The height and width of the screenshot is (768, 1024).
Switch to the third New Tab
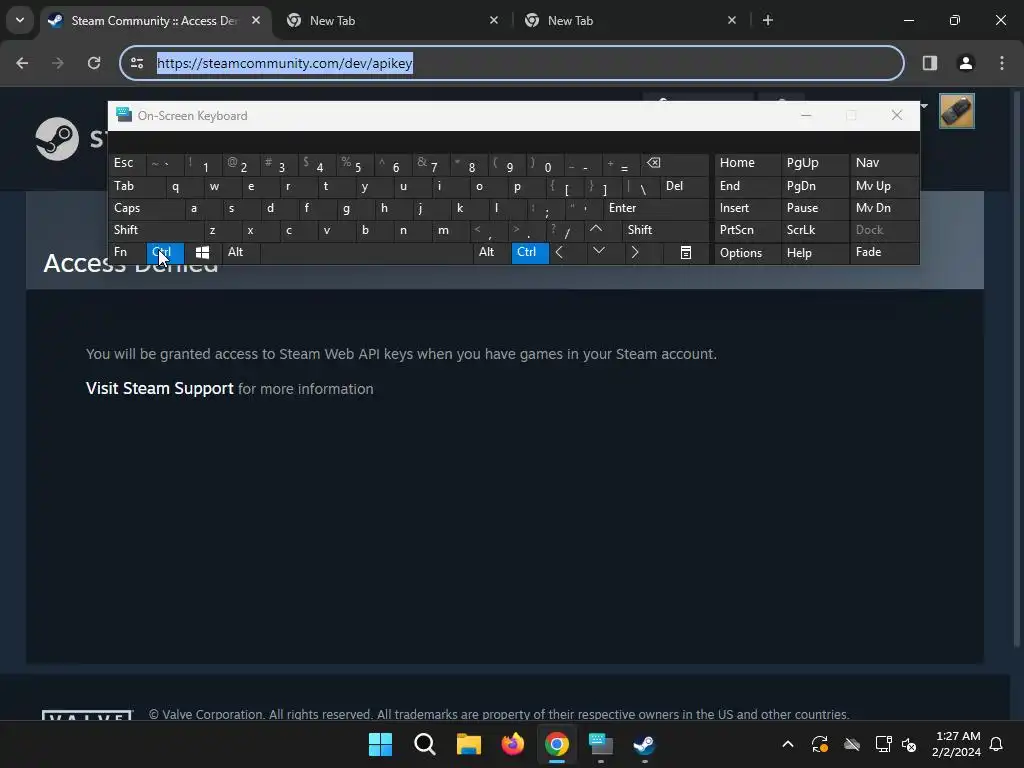(x=630, y=21)
